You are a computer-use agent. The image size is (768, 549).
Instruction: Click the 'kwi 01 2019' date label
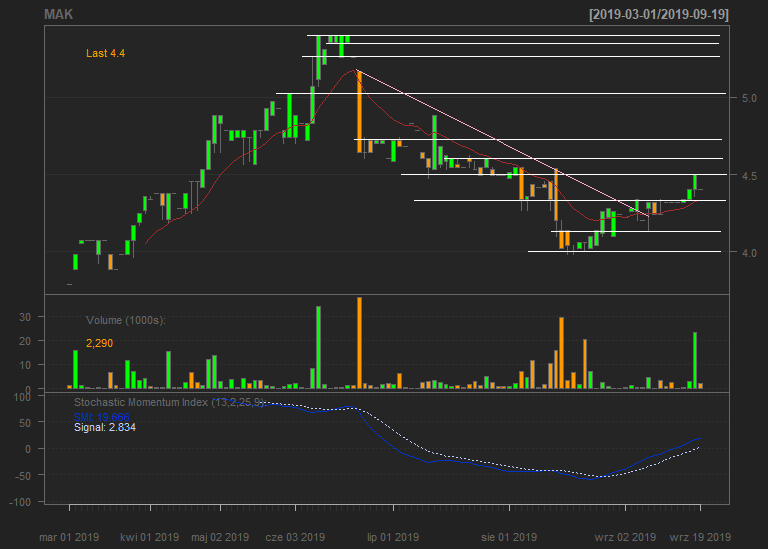[x=149, y=537]
